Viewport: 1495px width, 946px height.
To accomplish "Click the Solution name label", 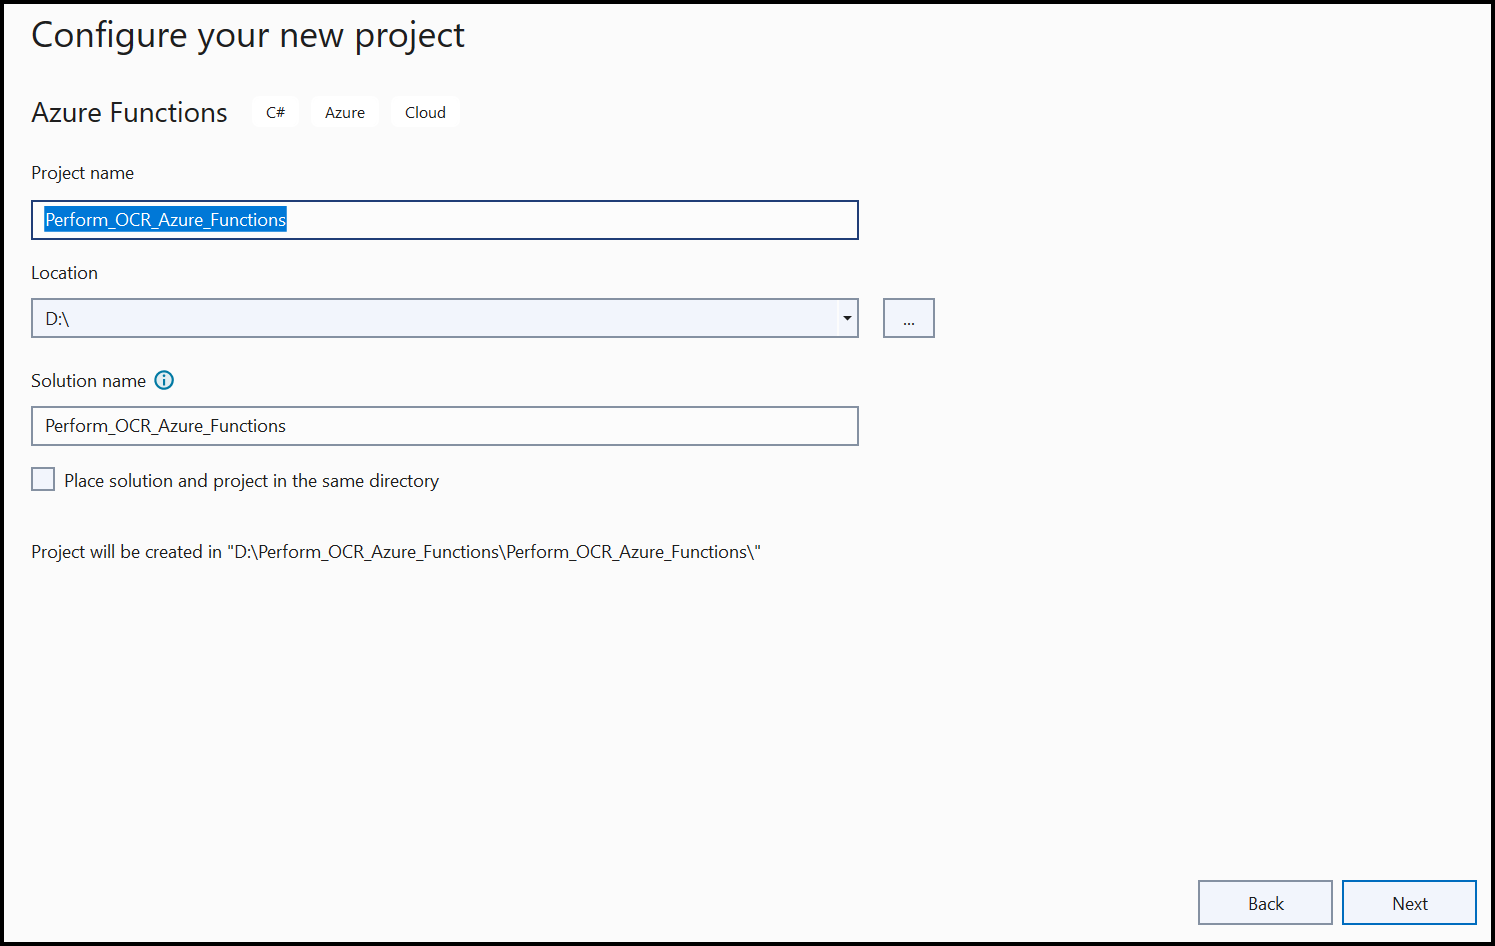I will 88,380.
